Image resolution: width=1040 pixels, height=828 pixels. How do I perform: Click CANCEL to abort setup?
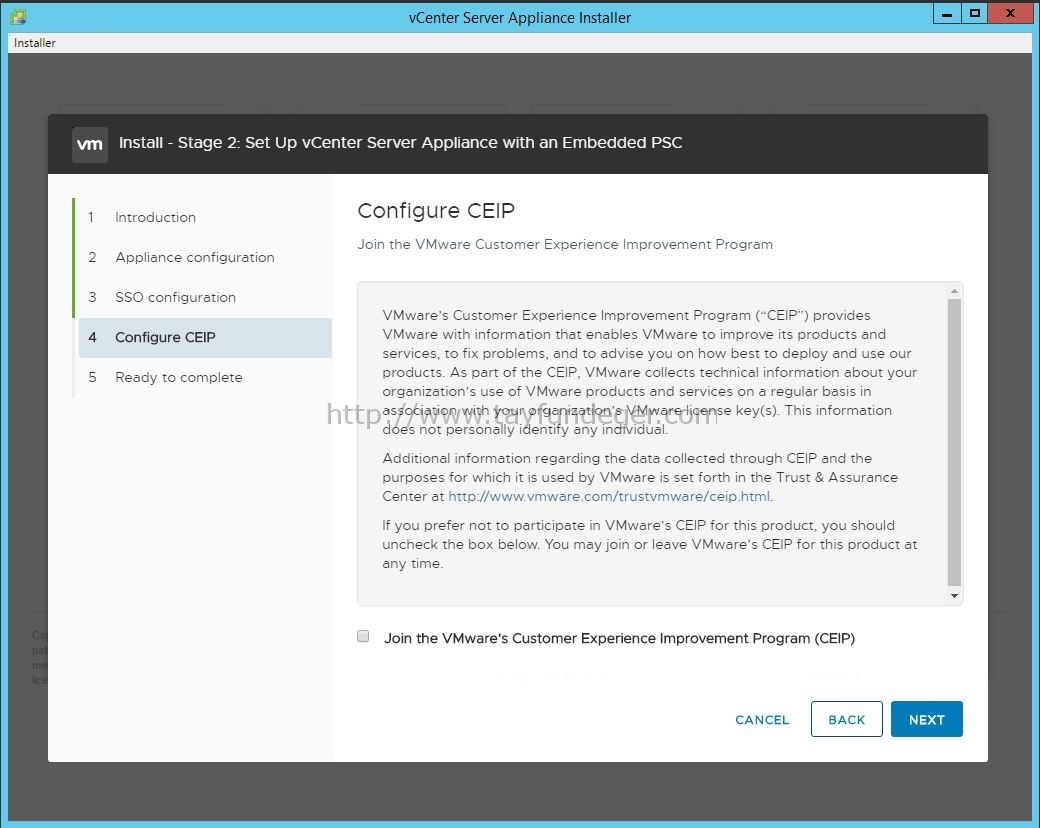coord(762,720)
